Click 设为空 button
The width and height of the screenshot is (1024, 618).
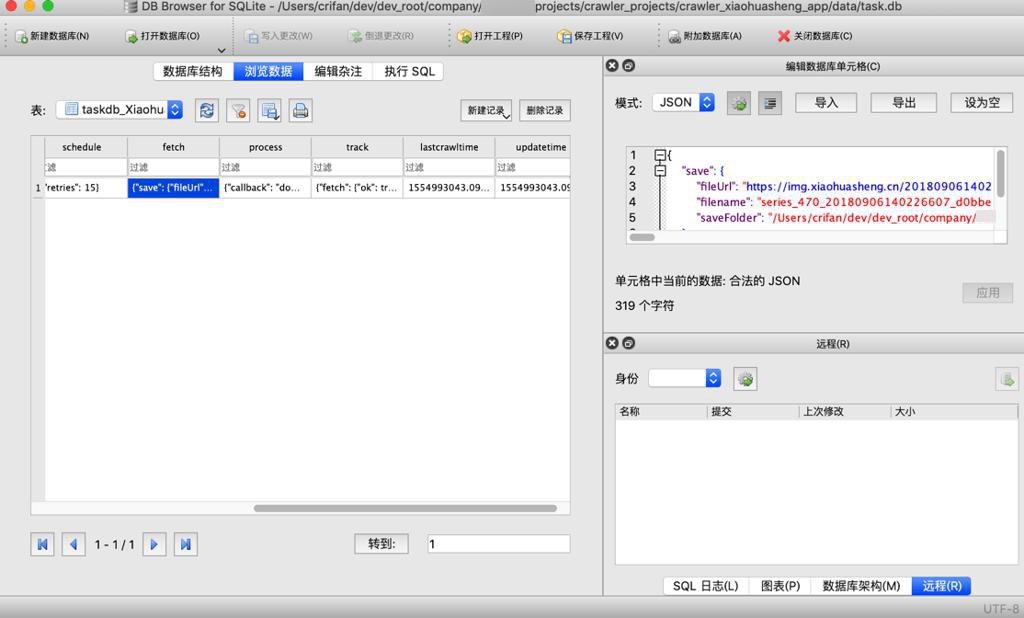coord(982,103)
